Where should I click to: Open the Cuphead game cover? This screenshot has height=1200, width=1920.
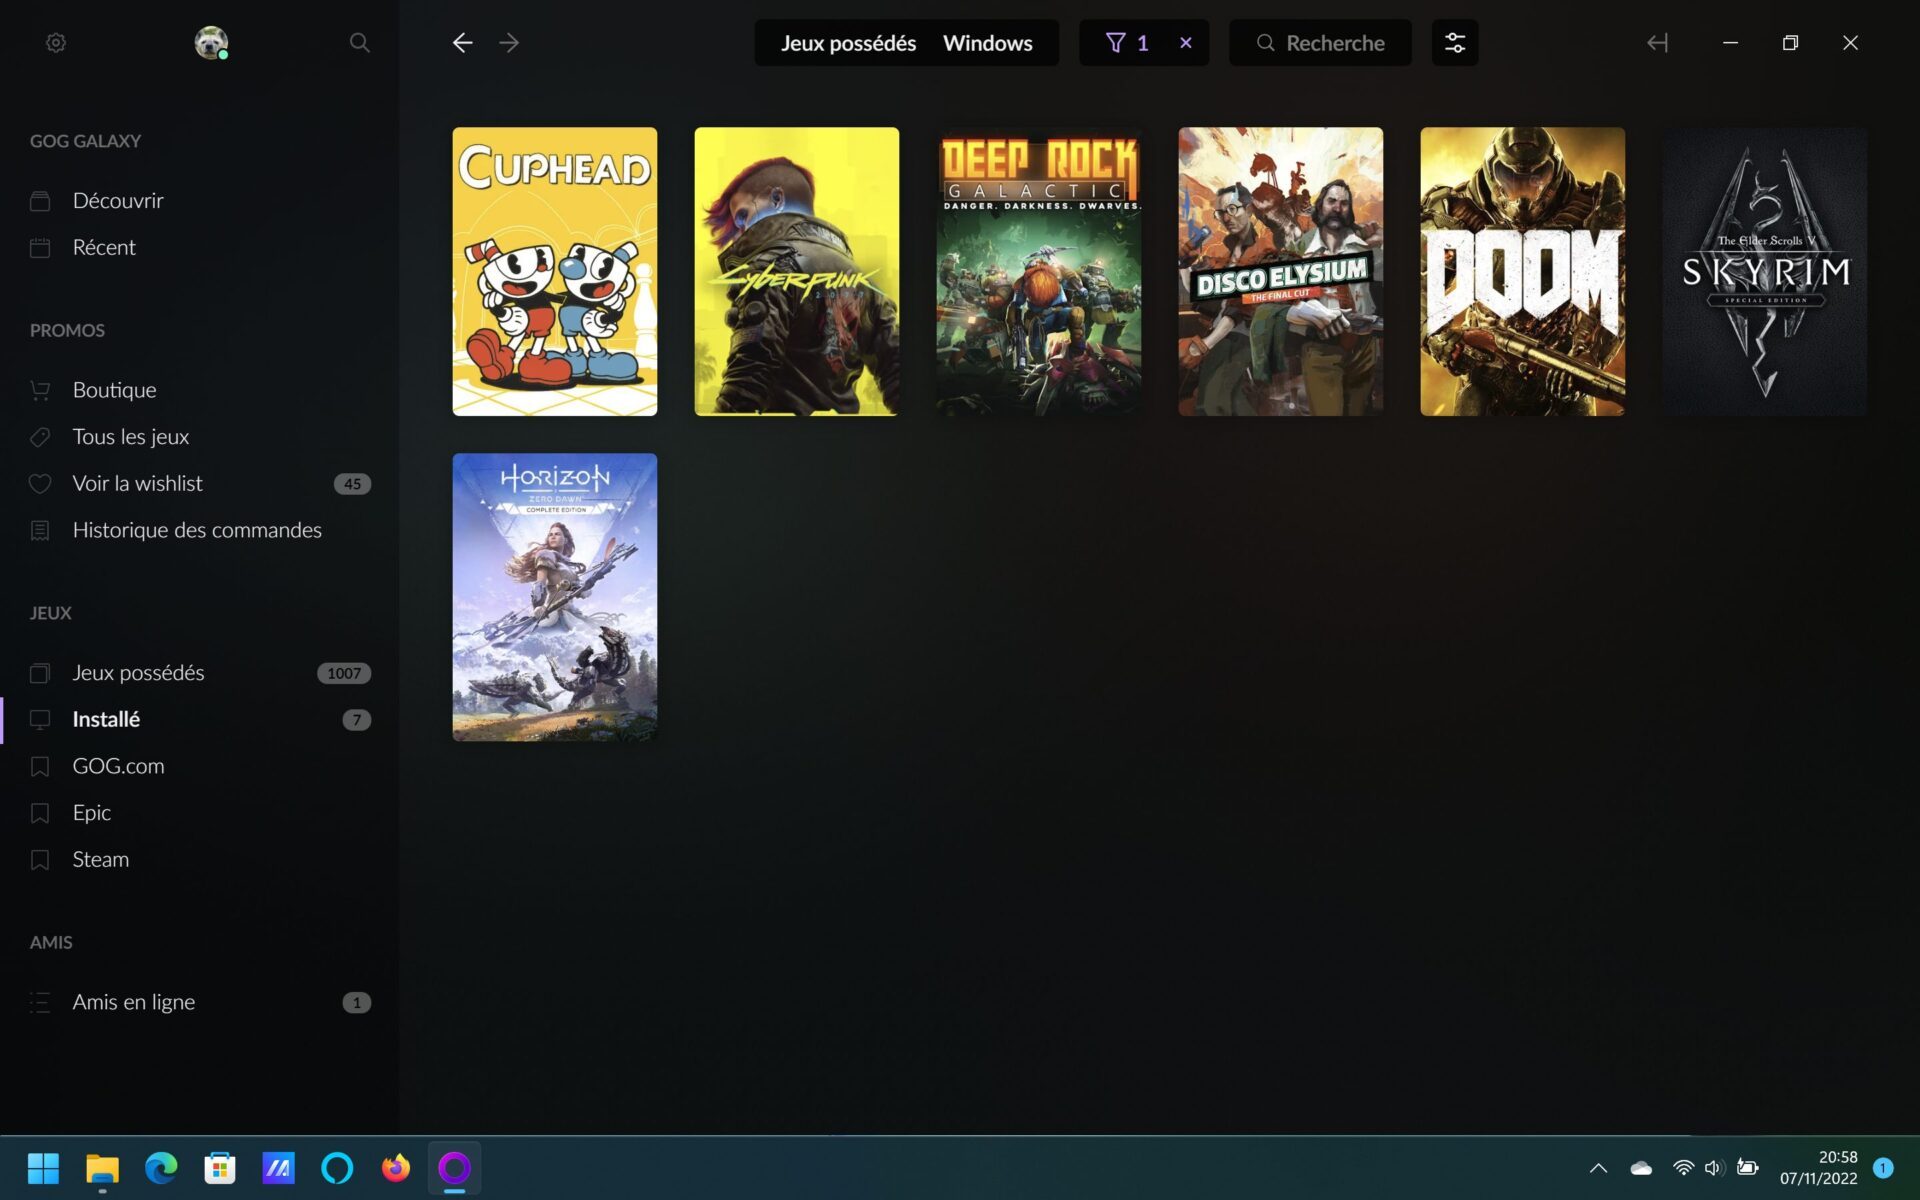coord(555,271)
